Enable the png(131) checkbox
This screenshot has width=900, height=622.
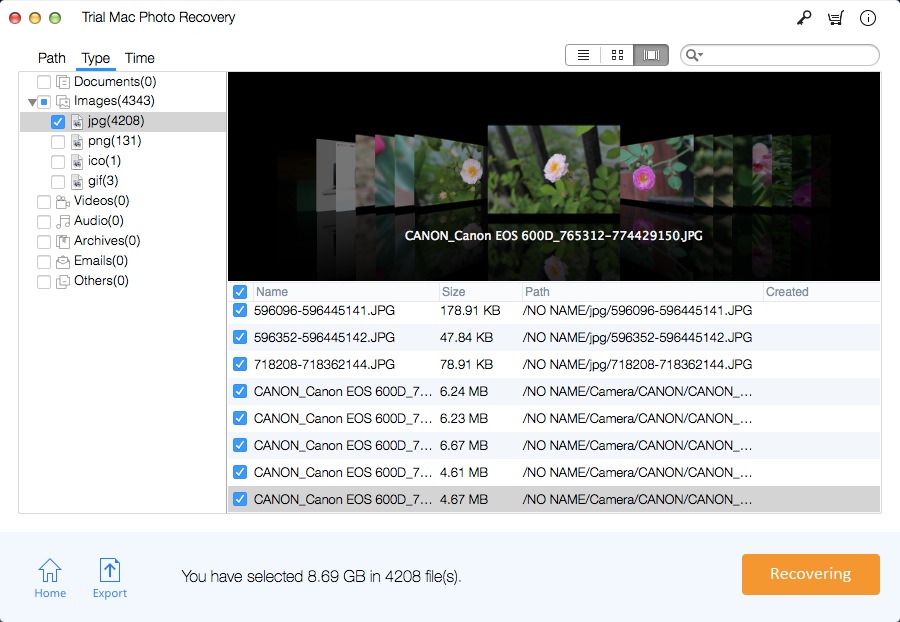58,141
